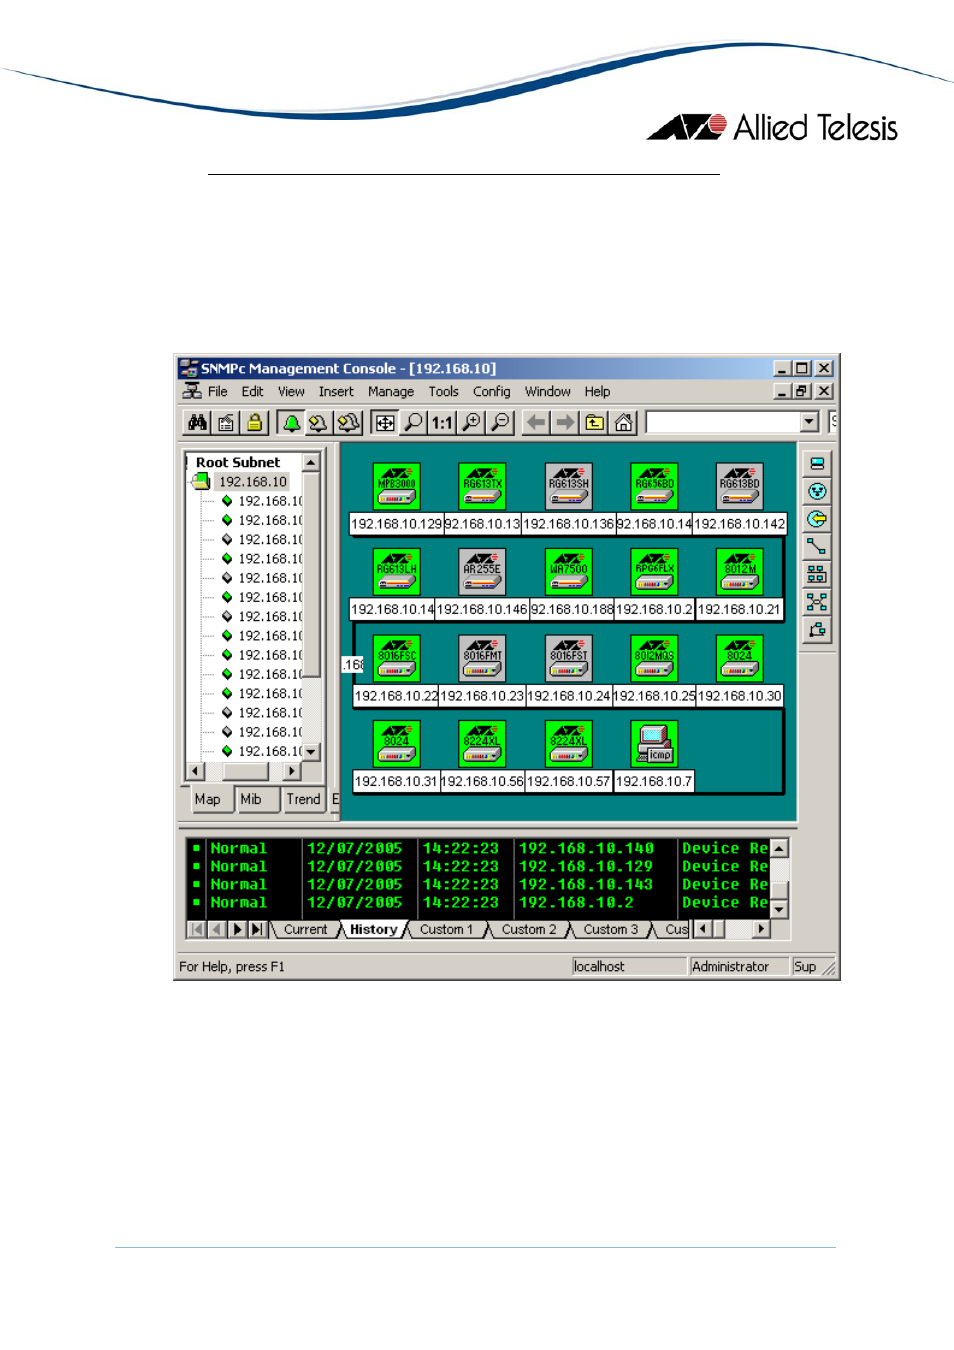This screenshot has width=954, height=1350.
Task: Select the link tool in right palette
Action: (817, 547)
